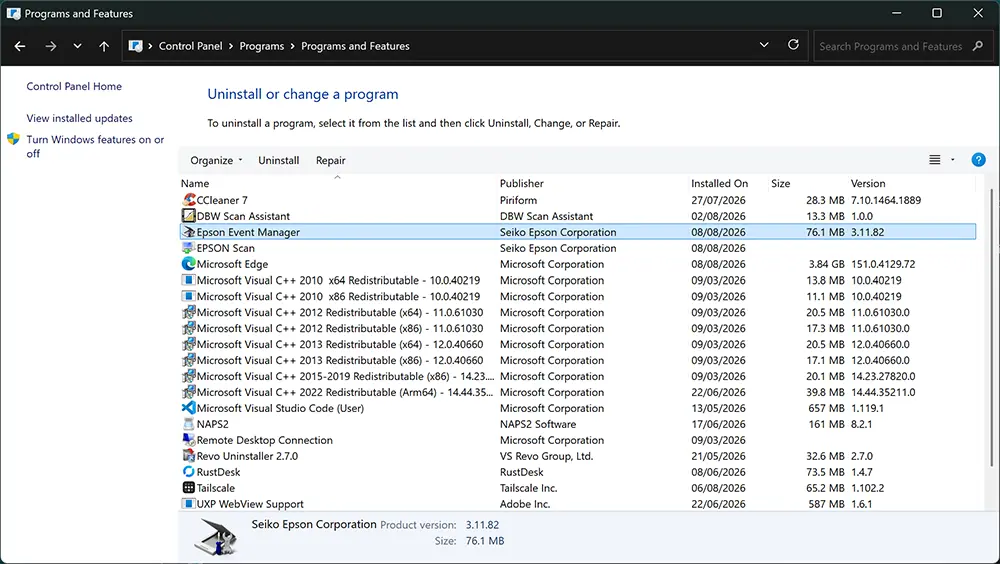The image size is (1000, 564).
Task: Click the Visual Studio Code icon
Action: point(189,408)
